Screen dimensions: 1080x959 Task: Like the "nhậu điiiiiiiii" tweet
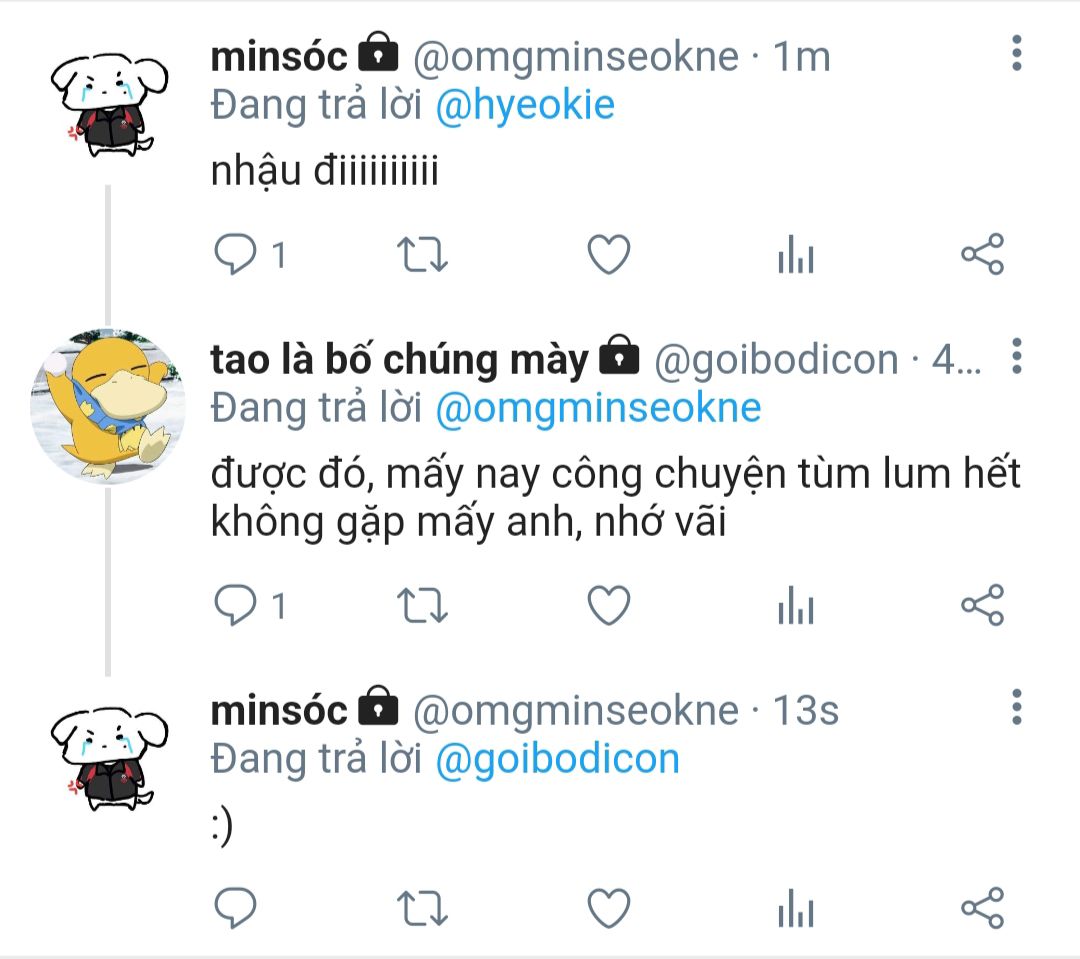click(x=609, y=254)
